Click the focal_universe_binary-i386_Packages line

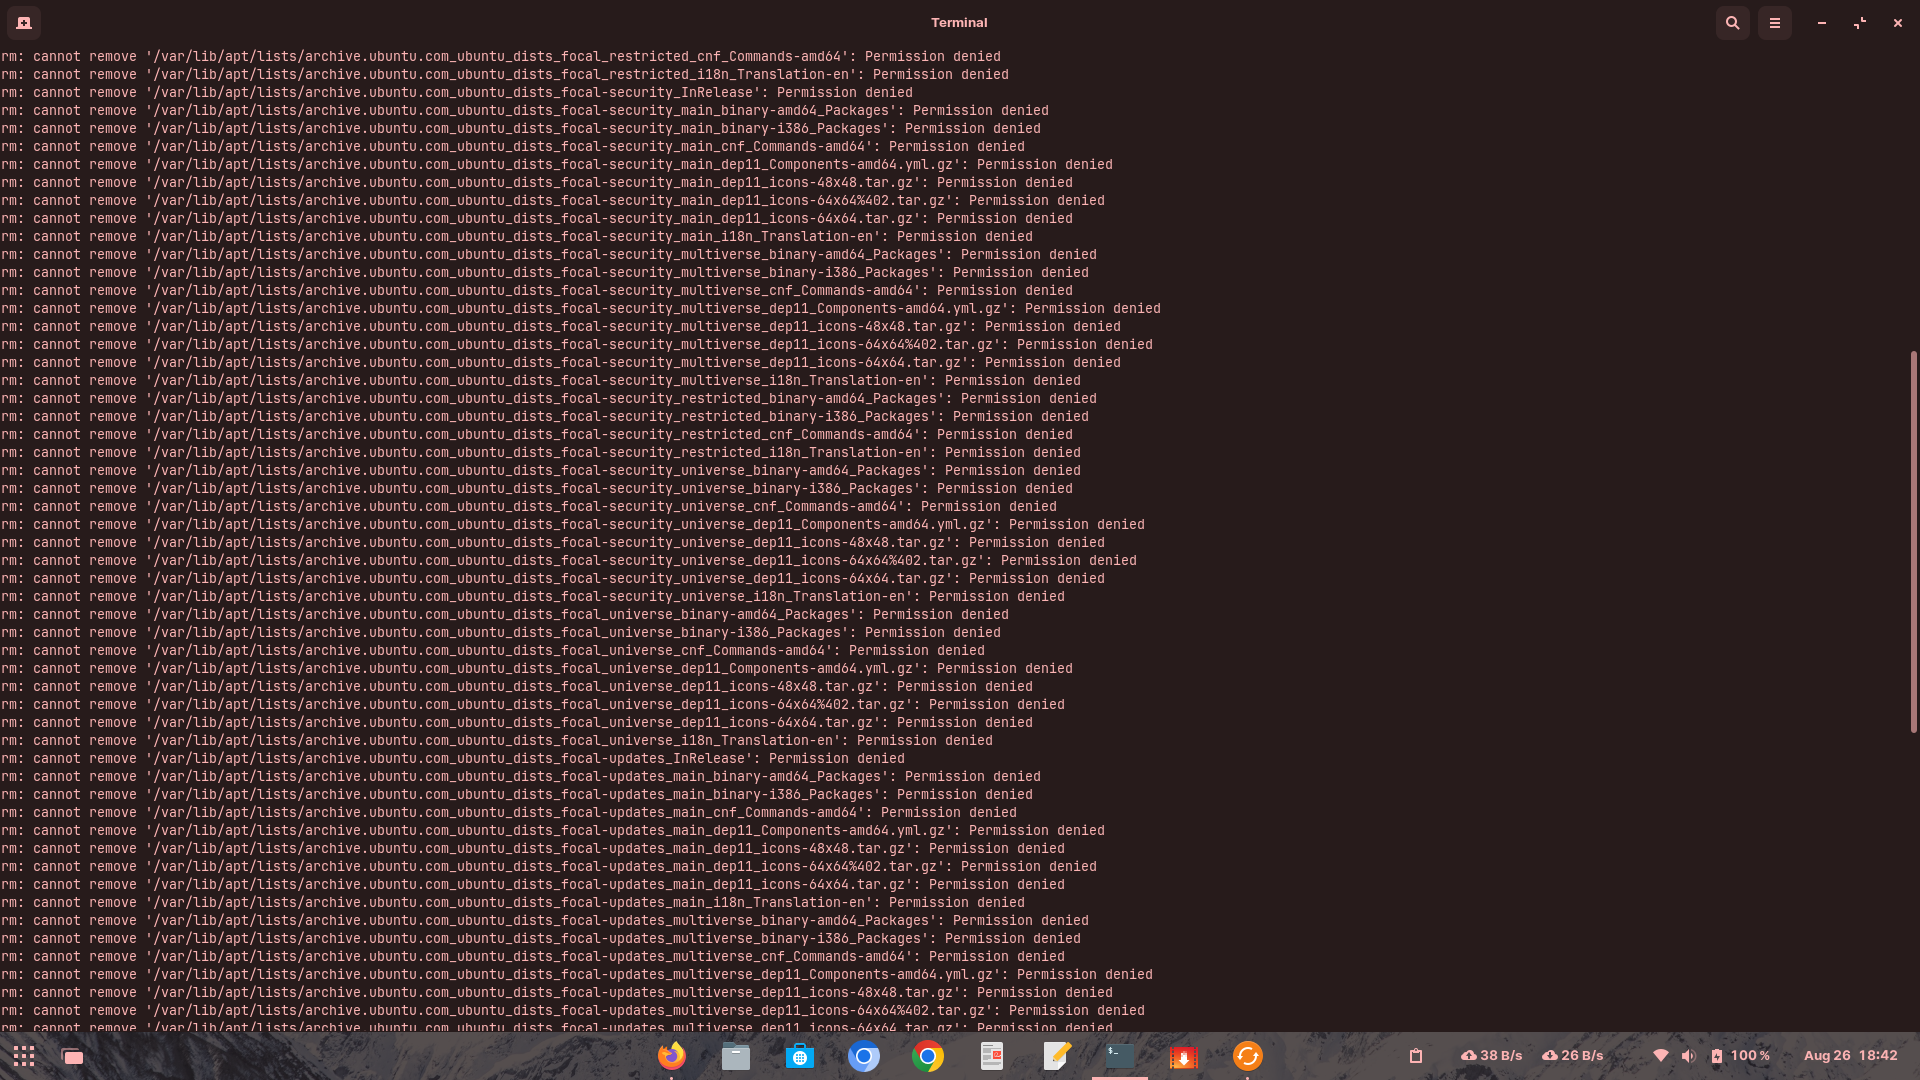tap(501, 633)
